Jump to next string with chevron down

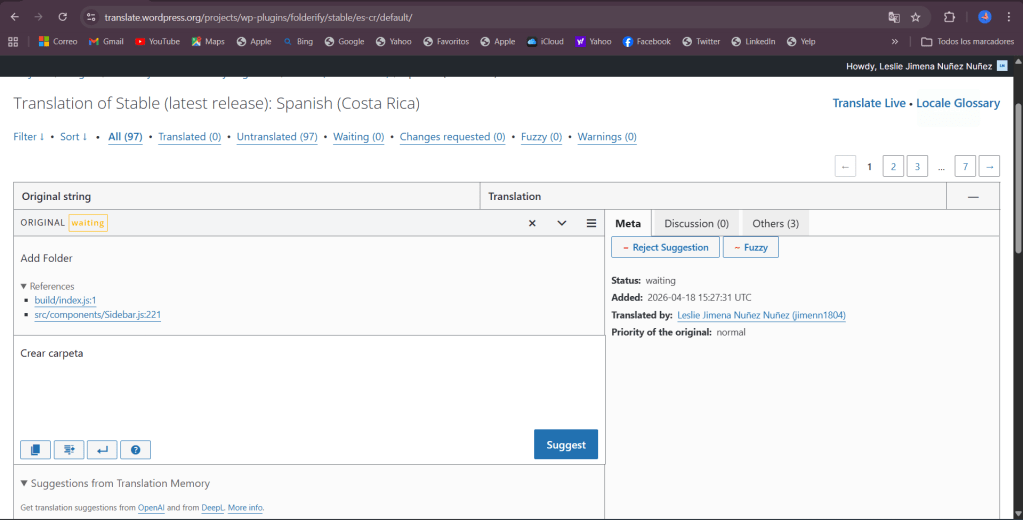pos(562,223)
